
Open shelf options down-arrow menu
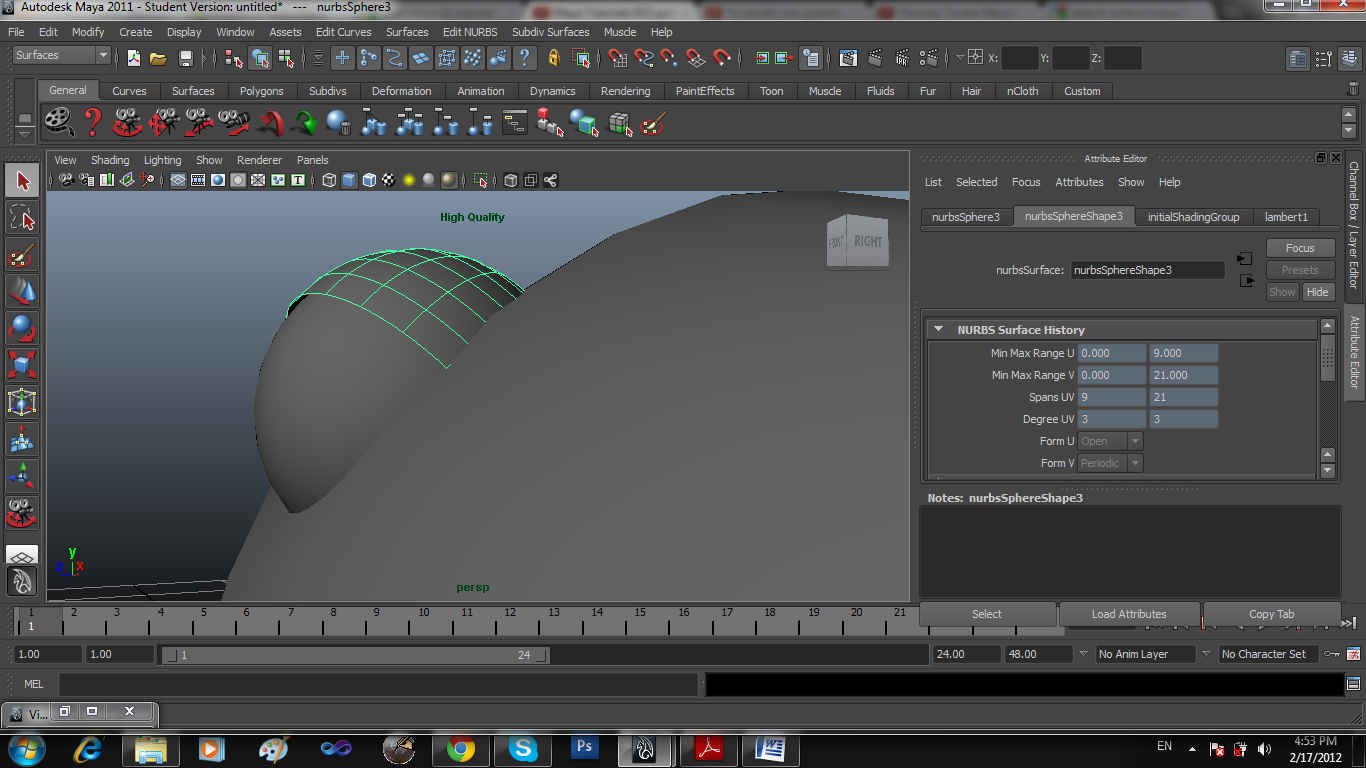(25, 136)
